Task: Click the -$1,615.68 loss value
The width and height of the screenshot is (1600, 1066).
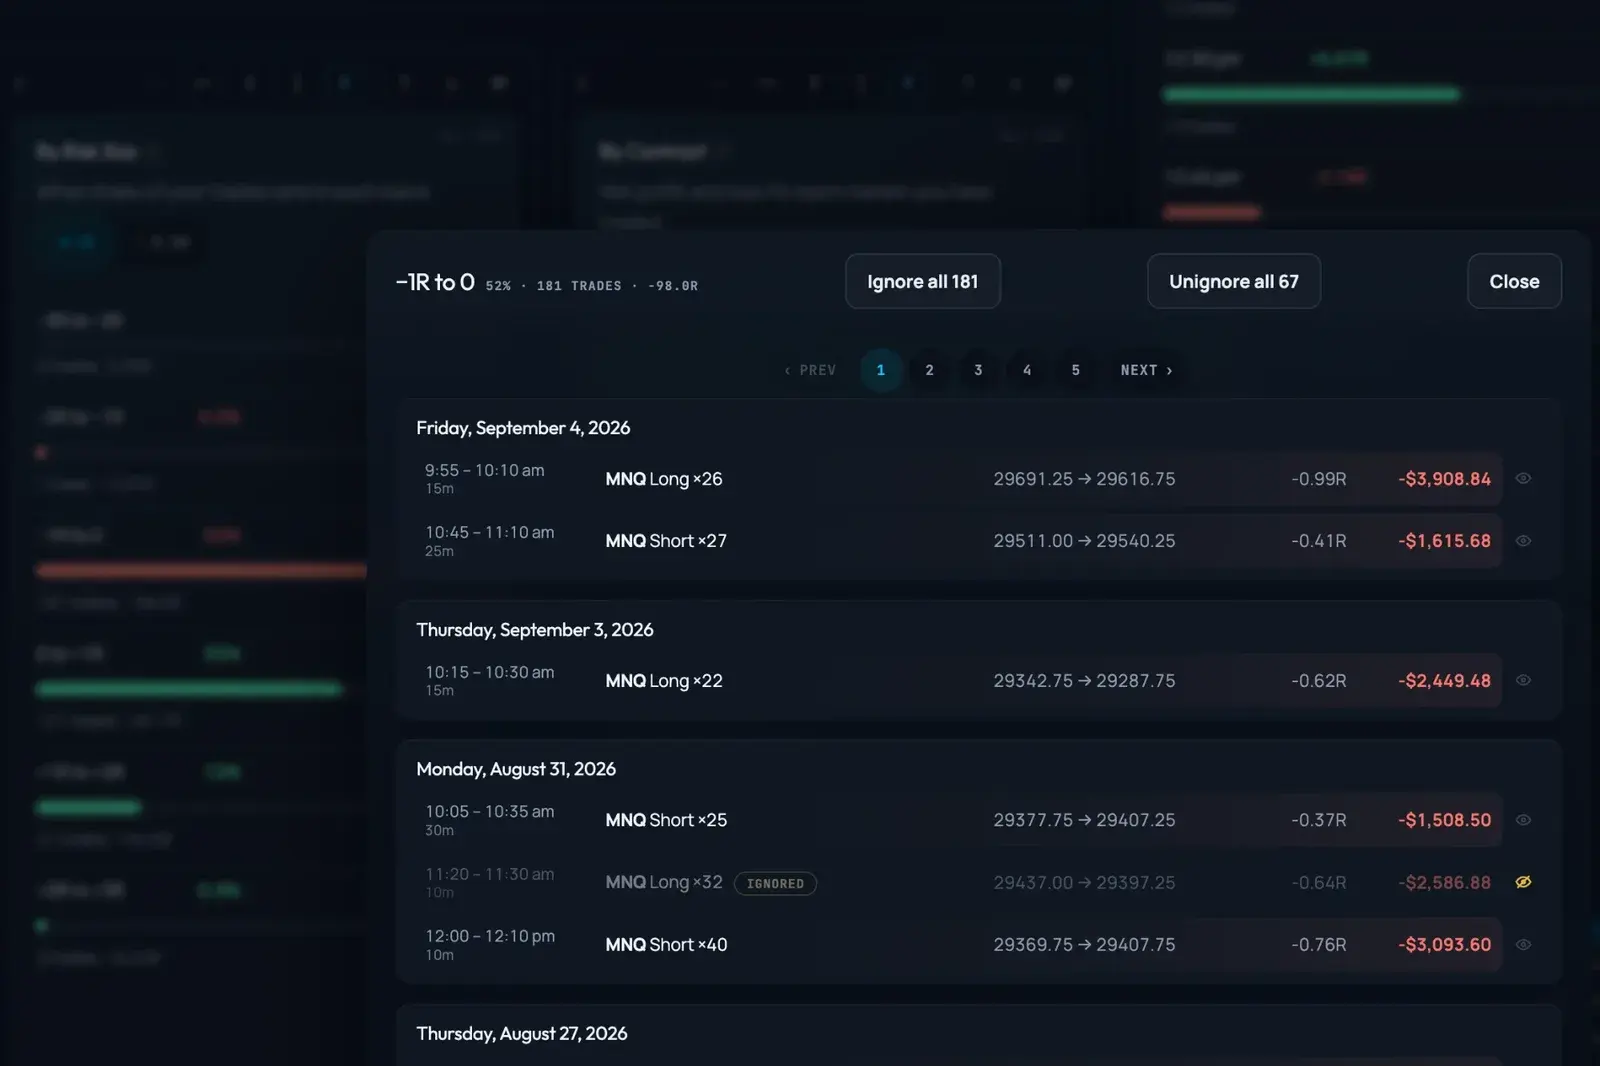Action: (x=1444, y=541)
